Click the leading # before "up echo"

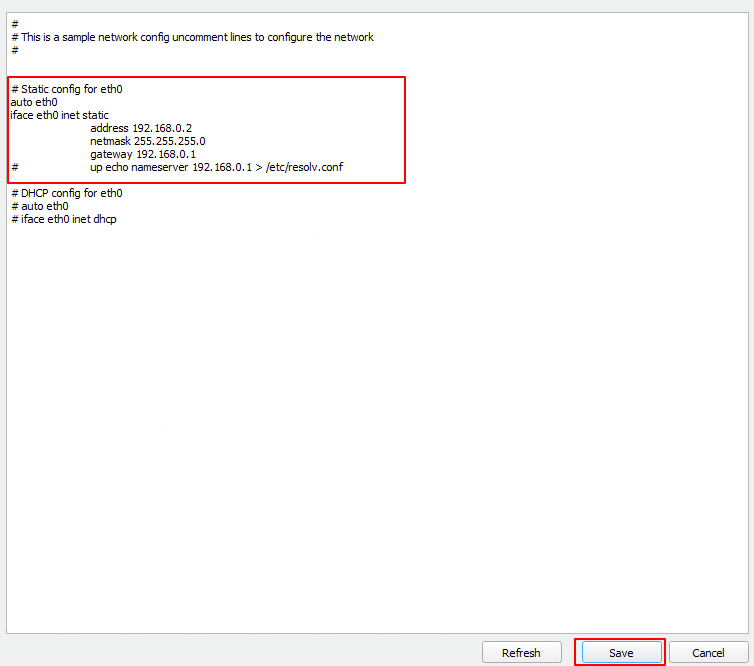click(x=15, y=167)
